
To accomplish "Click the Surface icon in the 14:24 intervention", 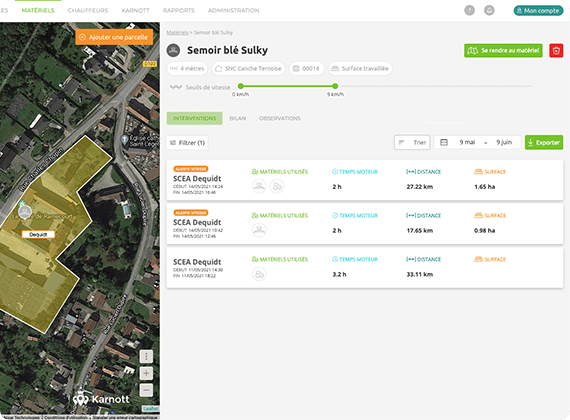I will 478,172.
